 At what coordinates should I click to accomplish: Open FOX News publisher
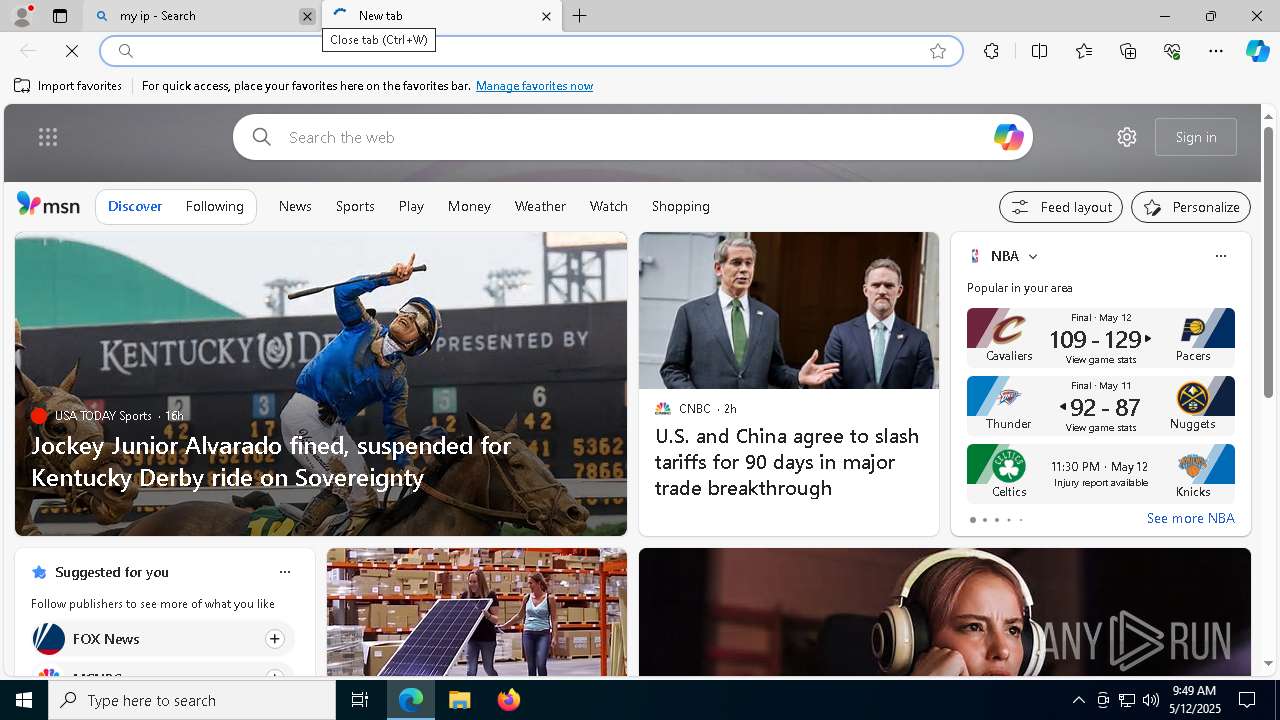pyautogui.click(x=105, y=639)
